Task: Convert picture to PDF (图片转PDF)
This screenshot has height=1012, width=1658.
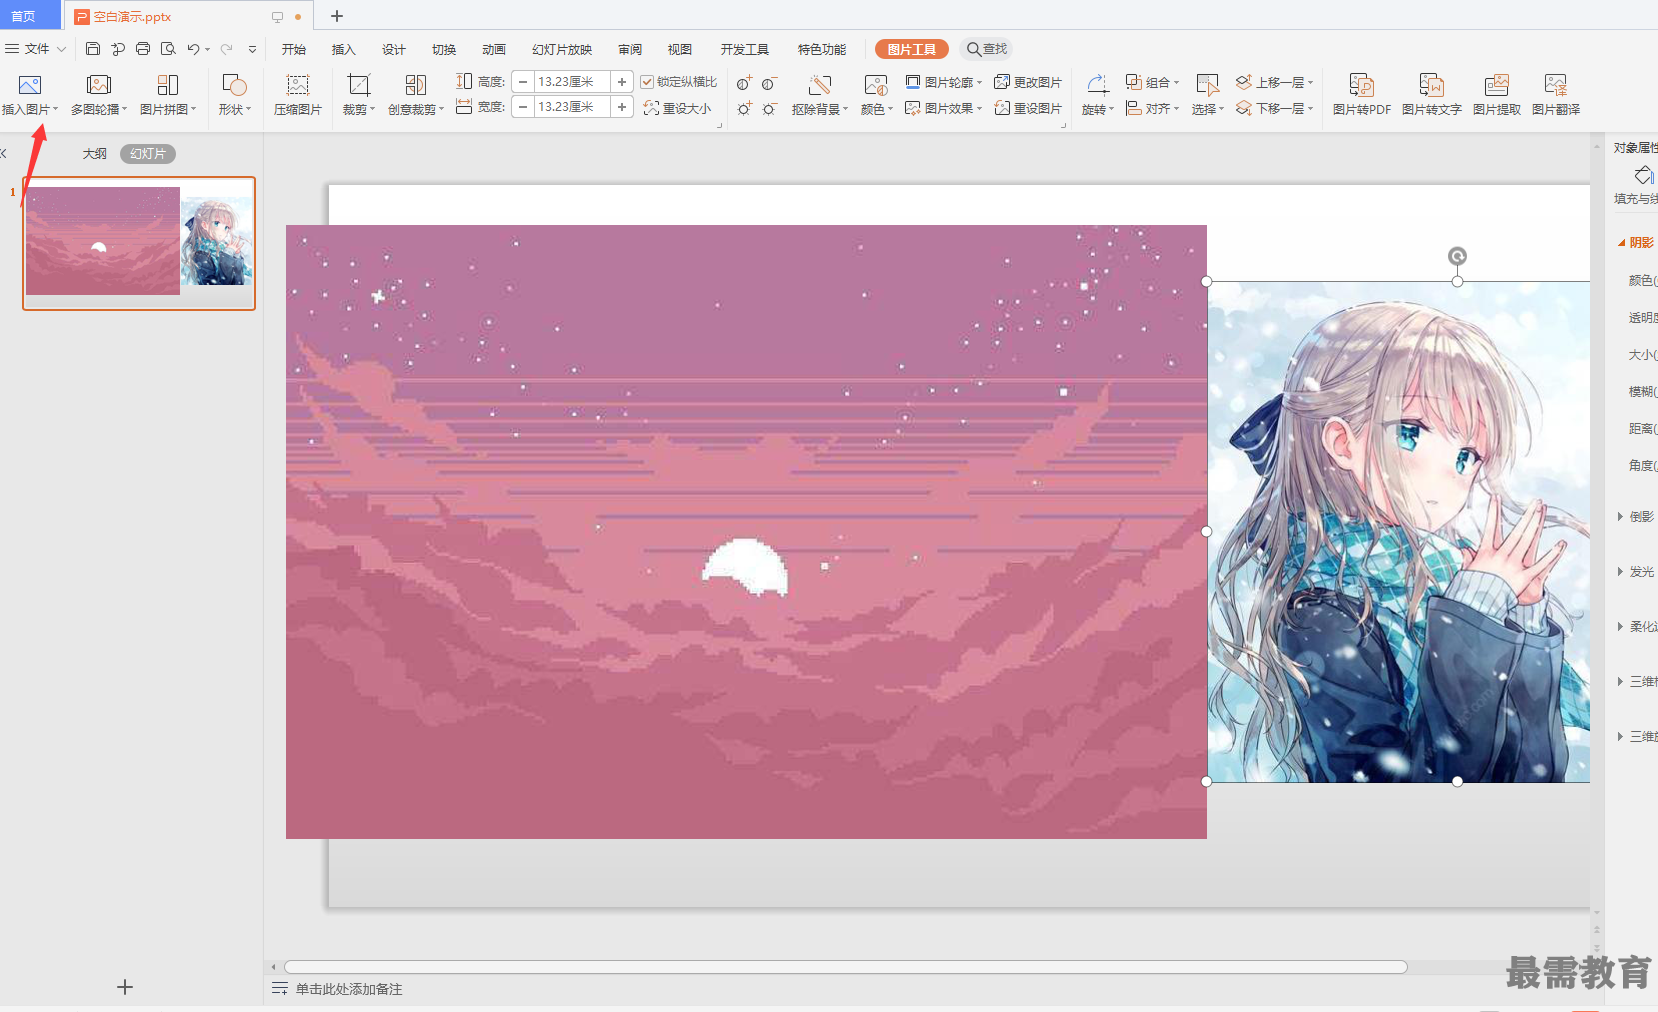Action: pos(1362,94)
